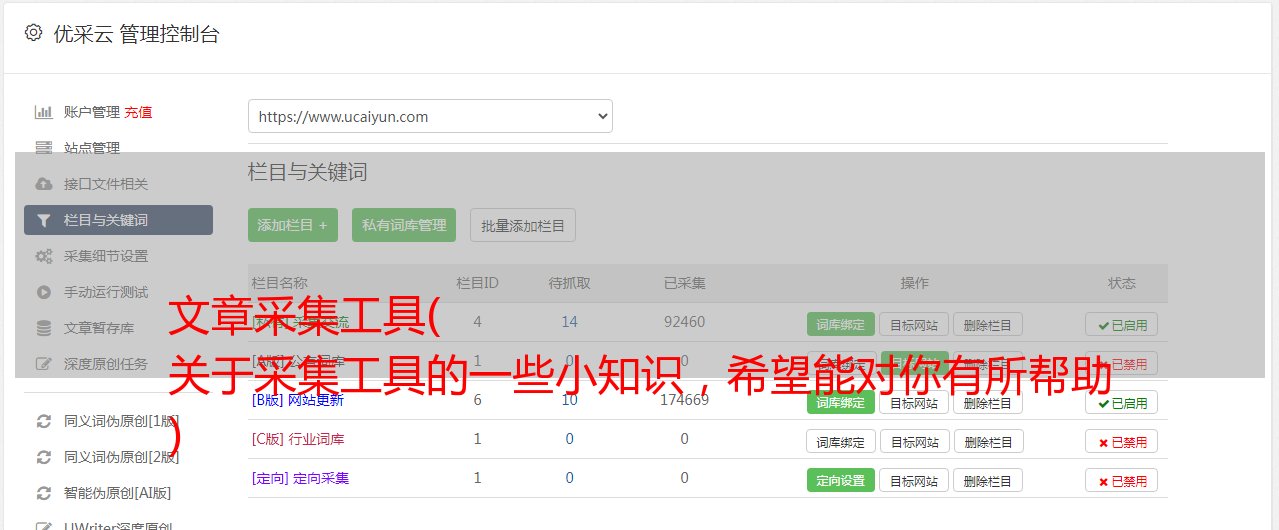The image size is (1279, 530).
Task: Click the 待抓取 column header
Action: (x=570, y=283)
